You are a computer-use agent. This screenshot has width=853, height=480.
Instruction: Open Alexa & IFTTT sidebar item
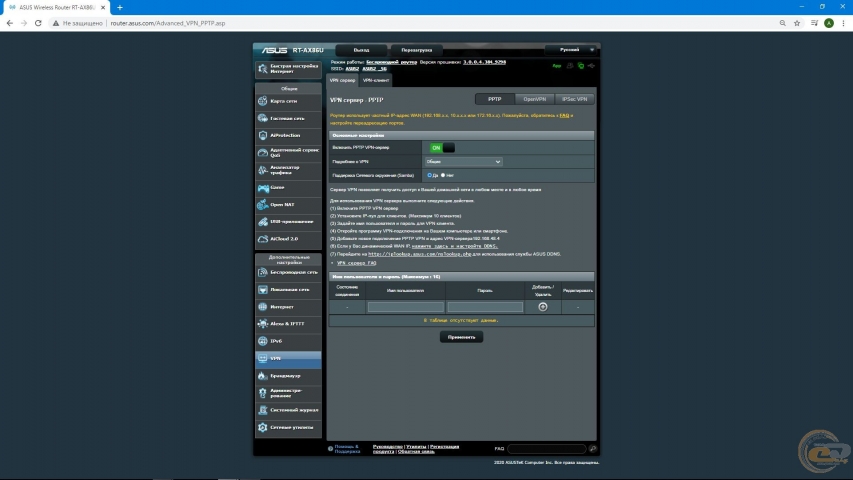[x=288, y=324]
